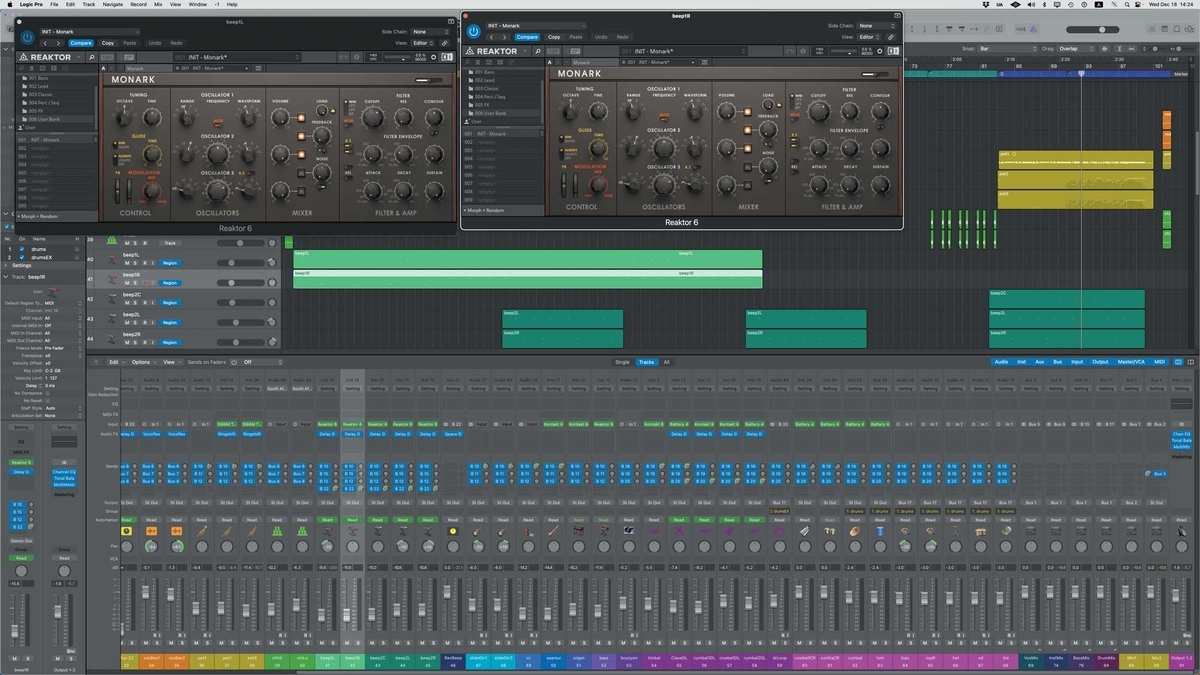The height and width of the screenshot is (675, 1200).
Task: Toggle the Bus channel filter in the mixer
Action: click(1056, 362)
